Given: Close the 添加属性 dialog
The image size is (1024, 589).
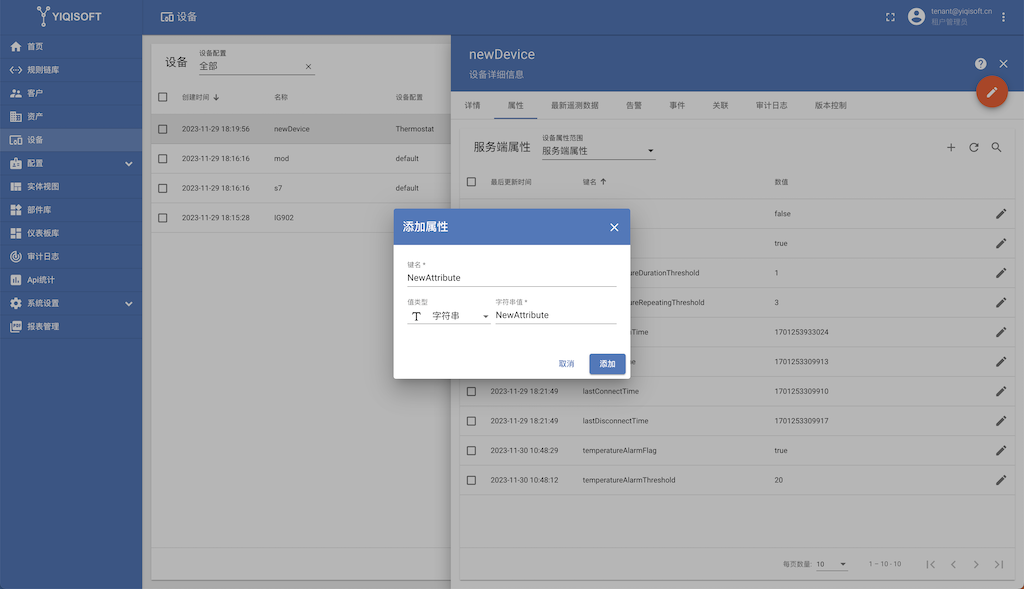Looking at the screenshot, I should coord(614,228).
